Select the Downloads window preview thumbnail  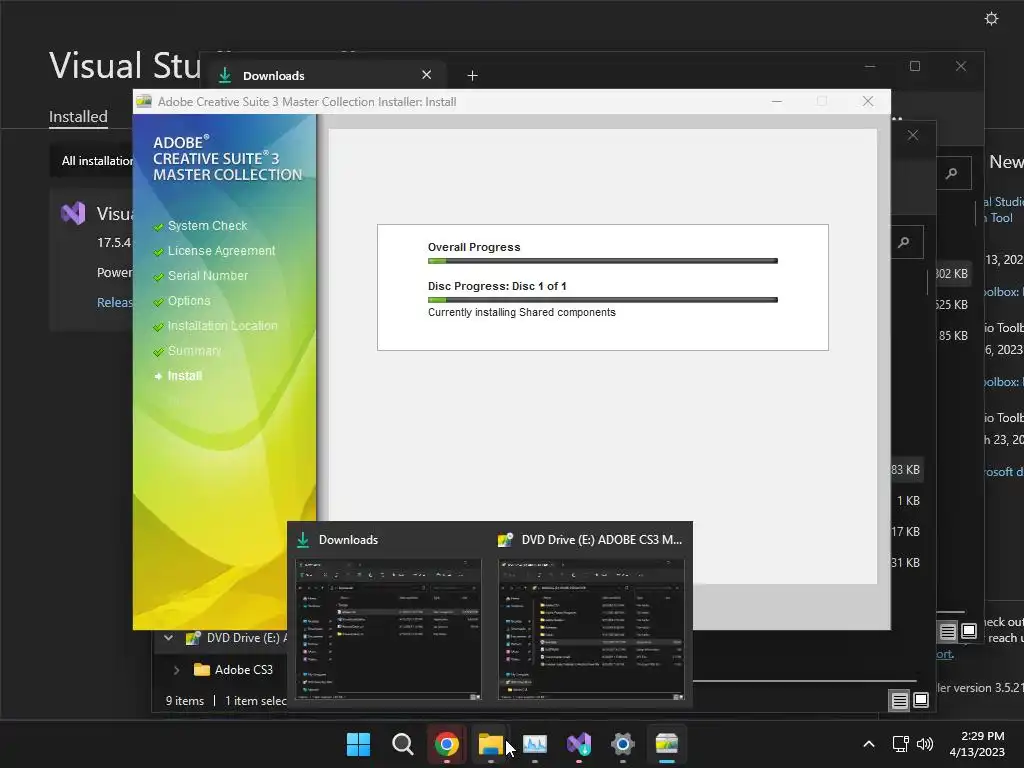tap(389, 630)
